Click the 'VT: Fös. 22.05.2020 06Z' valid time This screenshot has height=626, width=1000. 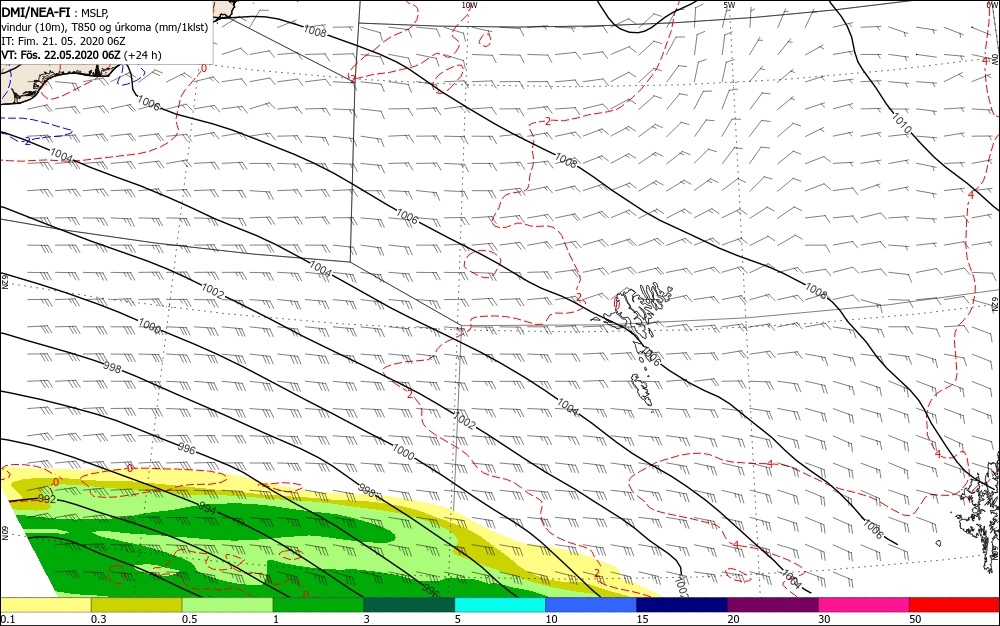(x=61, y=55)
